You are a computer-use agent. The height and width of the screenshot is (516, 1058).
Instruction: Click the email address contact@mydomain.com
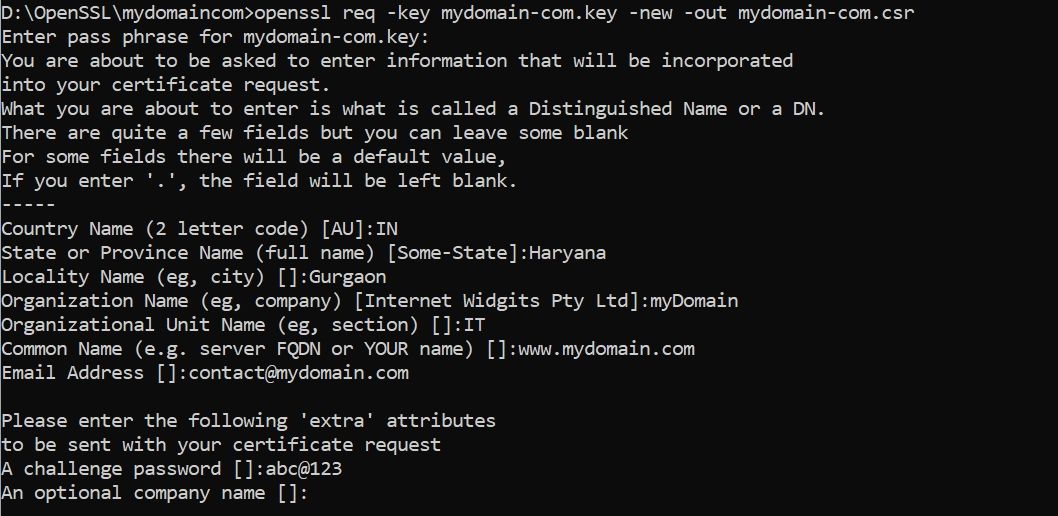click(x=298, y=373)
